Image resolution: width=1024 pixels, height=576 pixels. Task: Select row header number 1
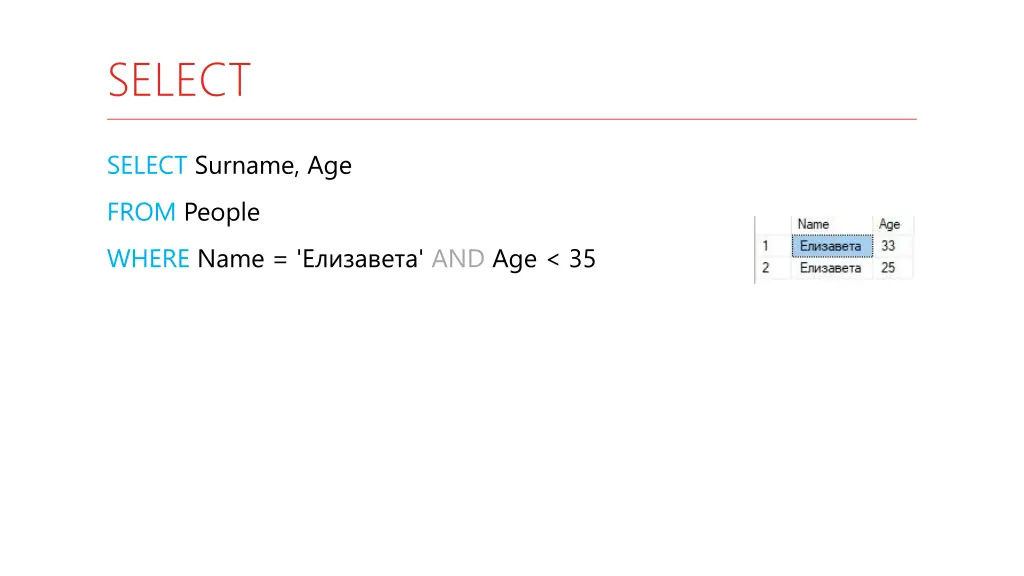click(x=773, y=246)
